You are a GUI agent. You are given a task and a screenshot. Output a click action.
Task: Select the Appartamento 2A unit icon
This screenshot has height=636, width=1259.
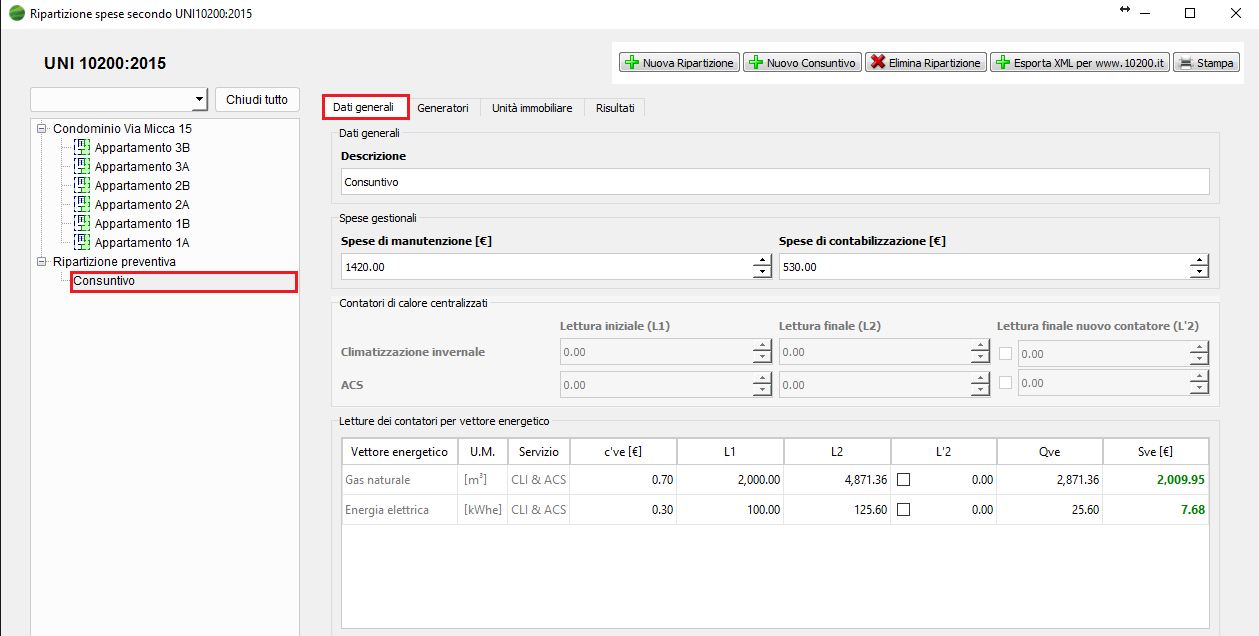pyautogui.click(x=82, y=204)
